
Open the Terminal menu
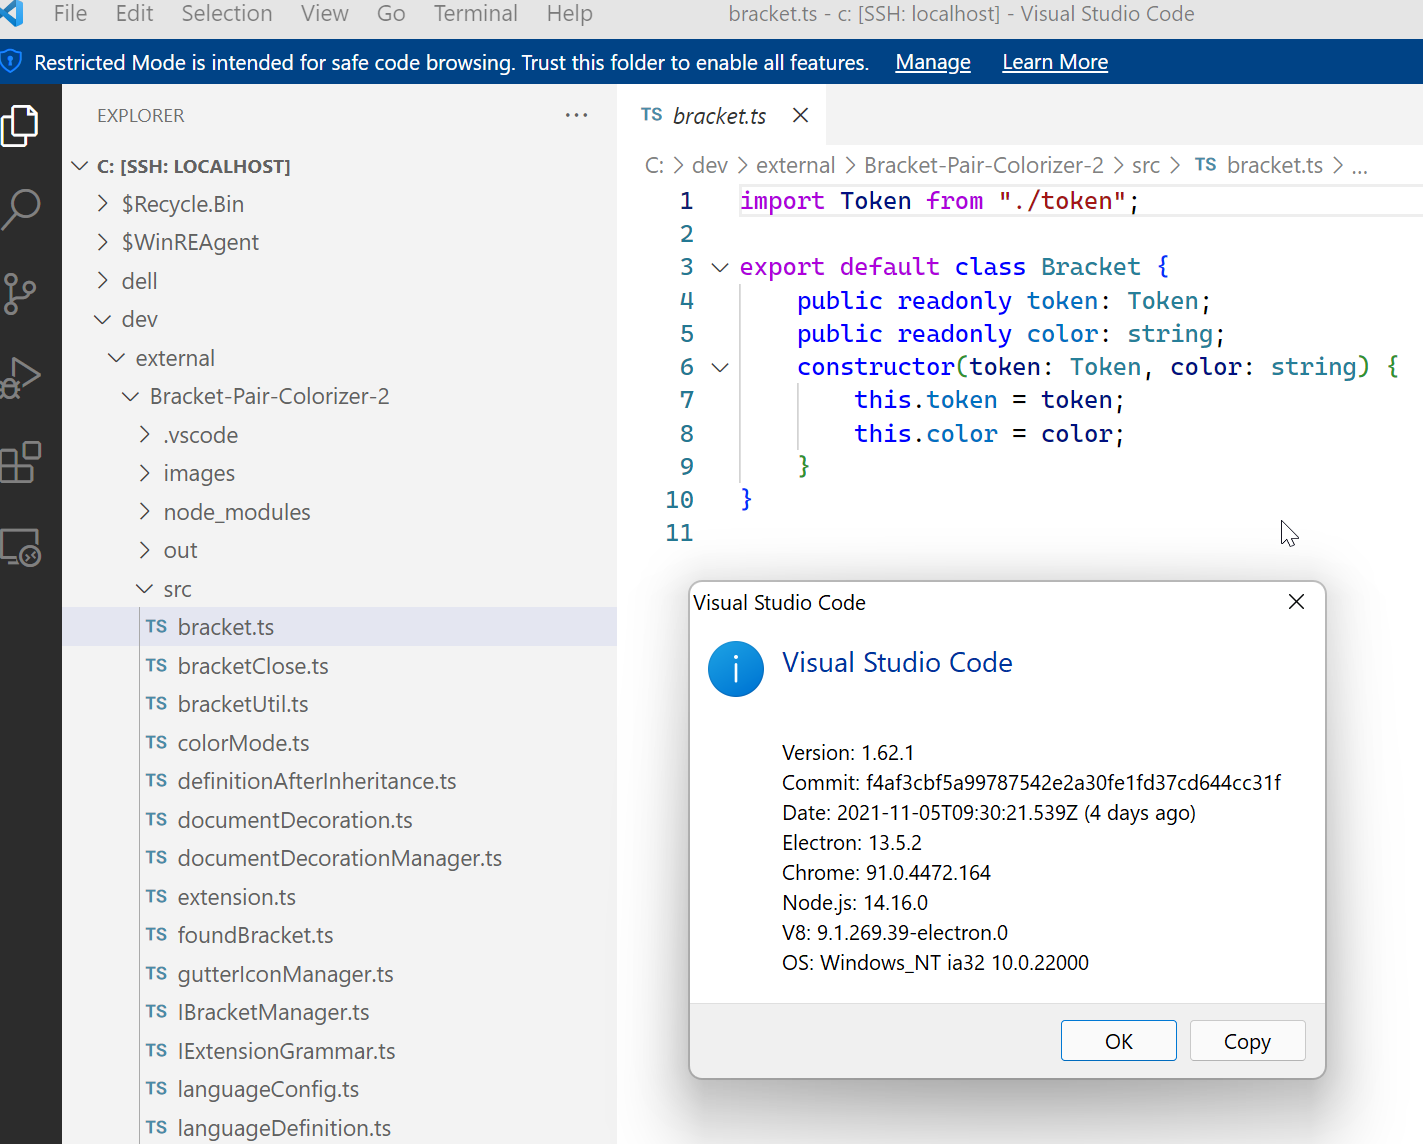[475, 14]
